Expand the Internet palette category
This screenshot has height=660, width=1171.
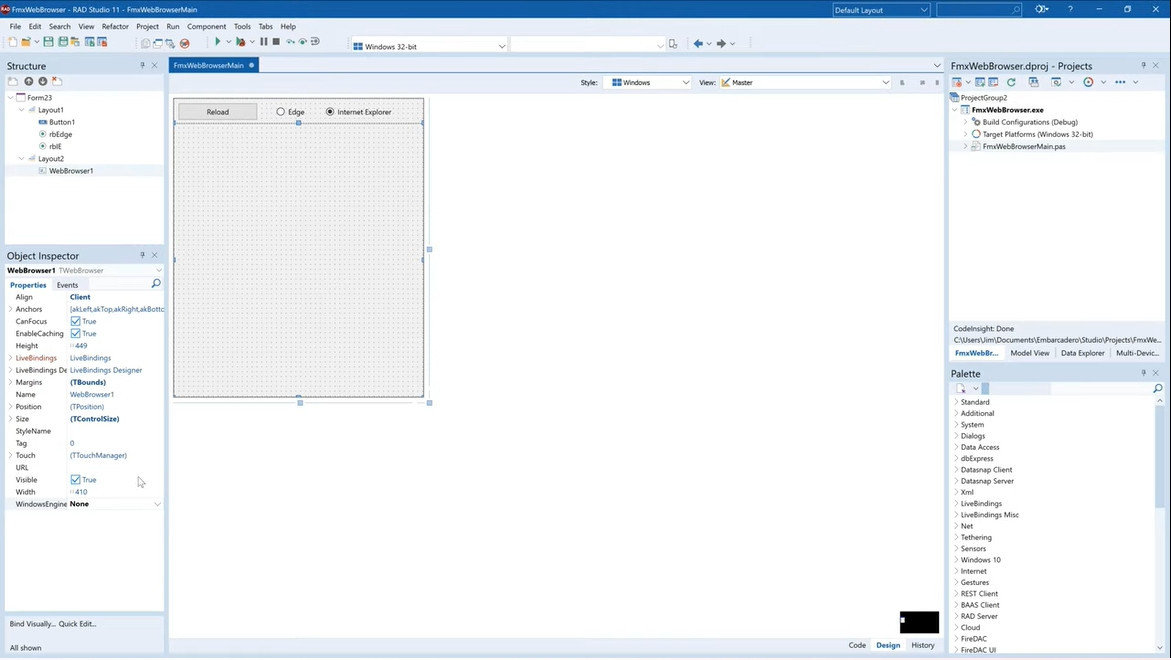coord(956,571)
